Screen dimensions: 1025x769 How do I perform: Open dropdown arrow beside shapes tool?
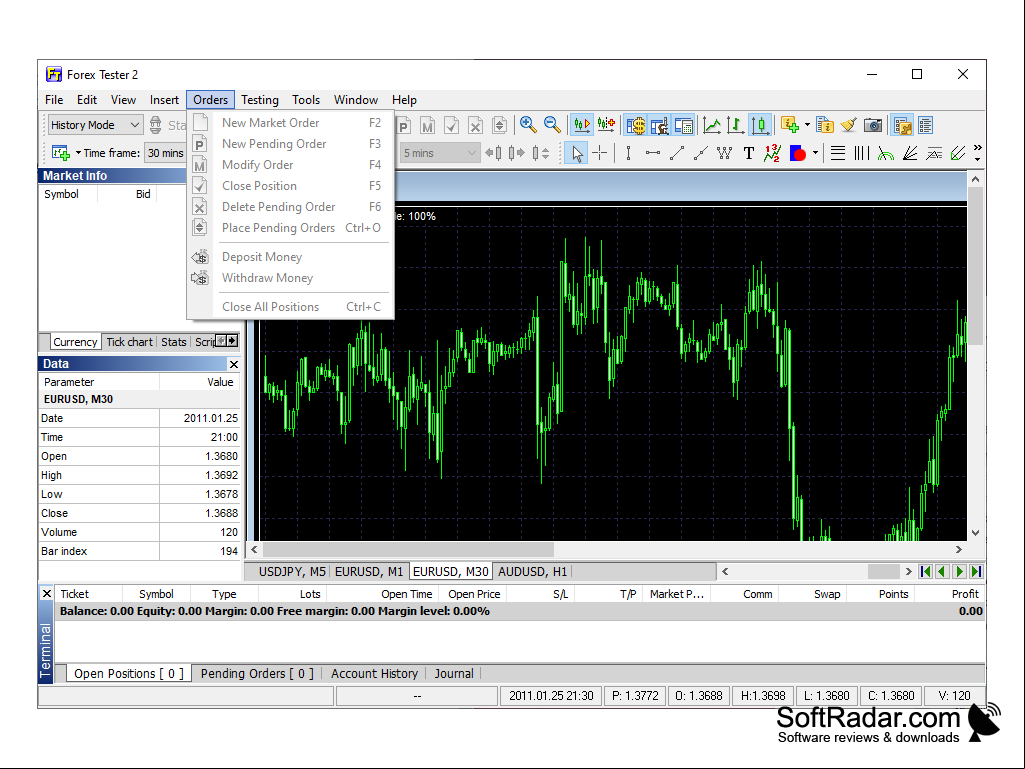(815, 154)
